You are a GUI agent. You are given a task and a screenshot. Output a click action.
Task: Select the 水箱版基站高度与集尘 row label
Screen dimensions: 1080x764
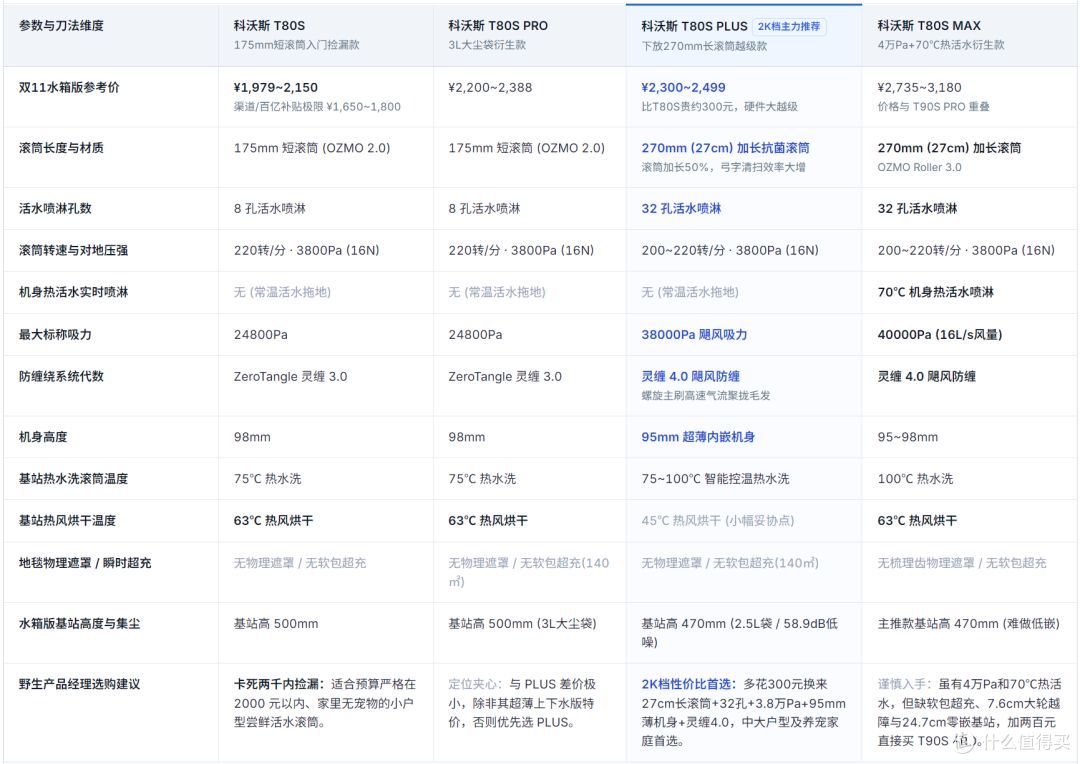79,623
